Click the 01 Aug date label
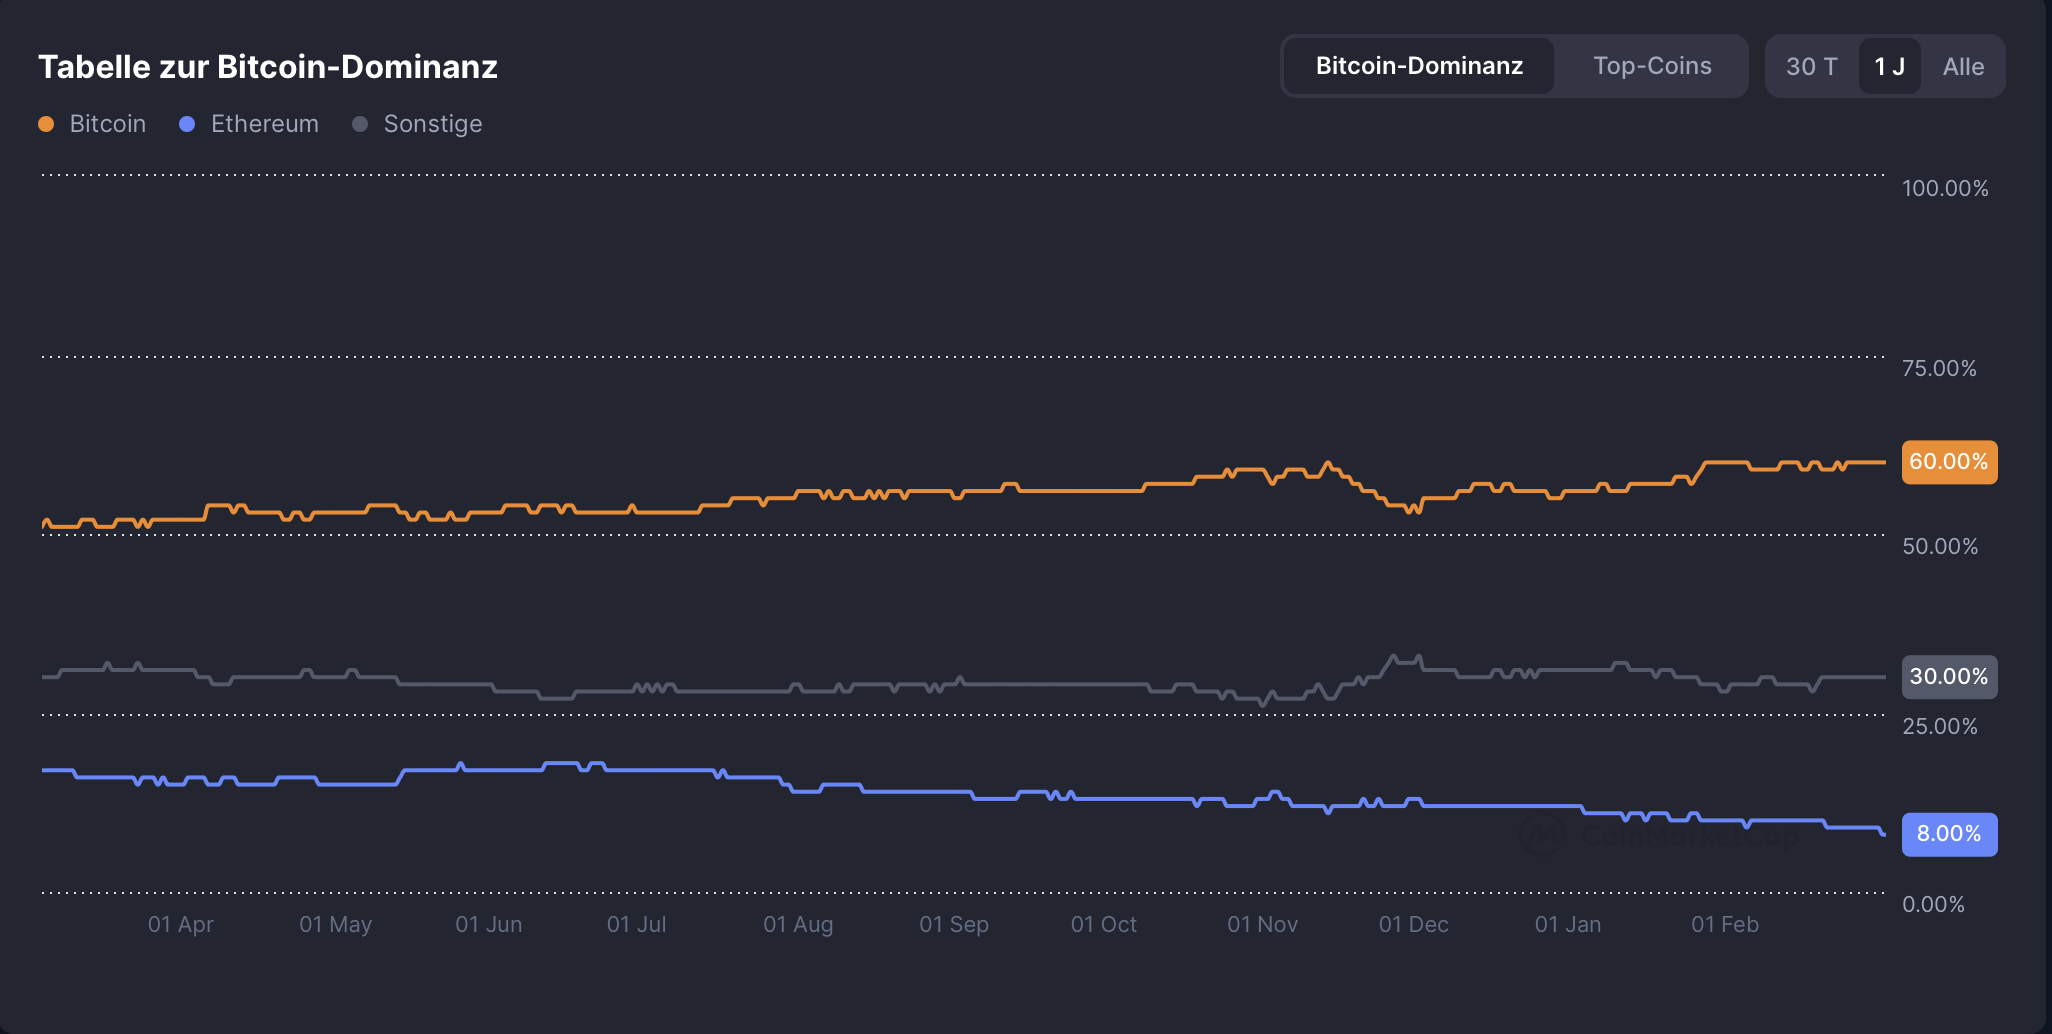 point(798,925)
